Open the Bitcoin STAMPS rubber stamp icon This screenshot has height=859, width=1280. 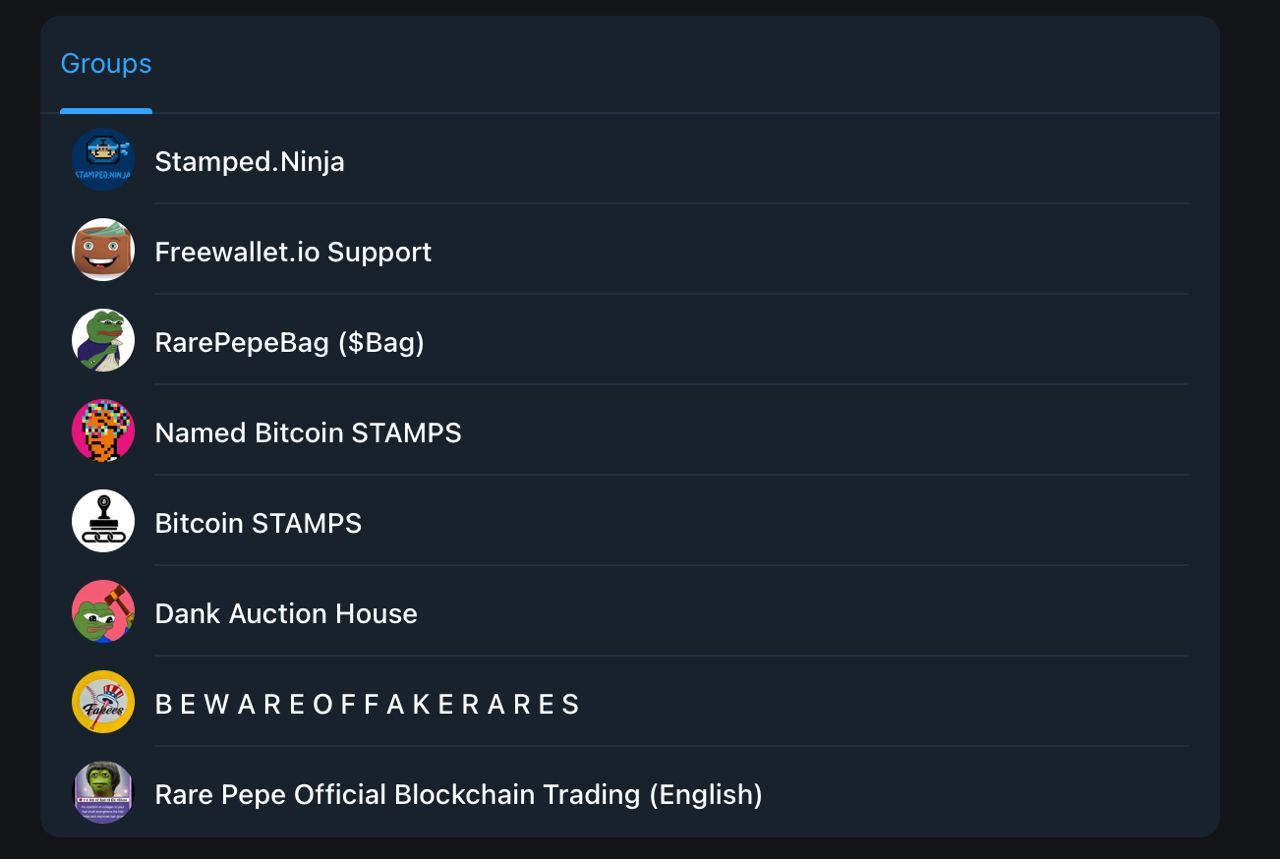[x=103, y=521]
